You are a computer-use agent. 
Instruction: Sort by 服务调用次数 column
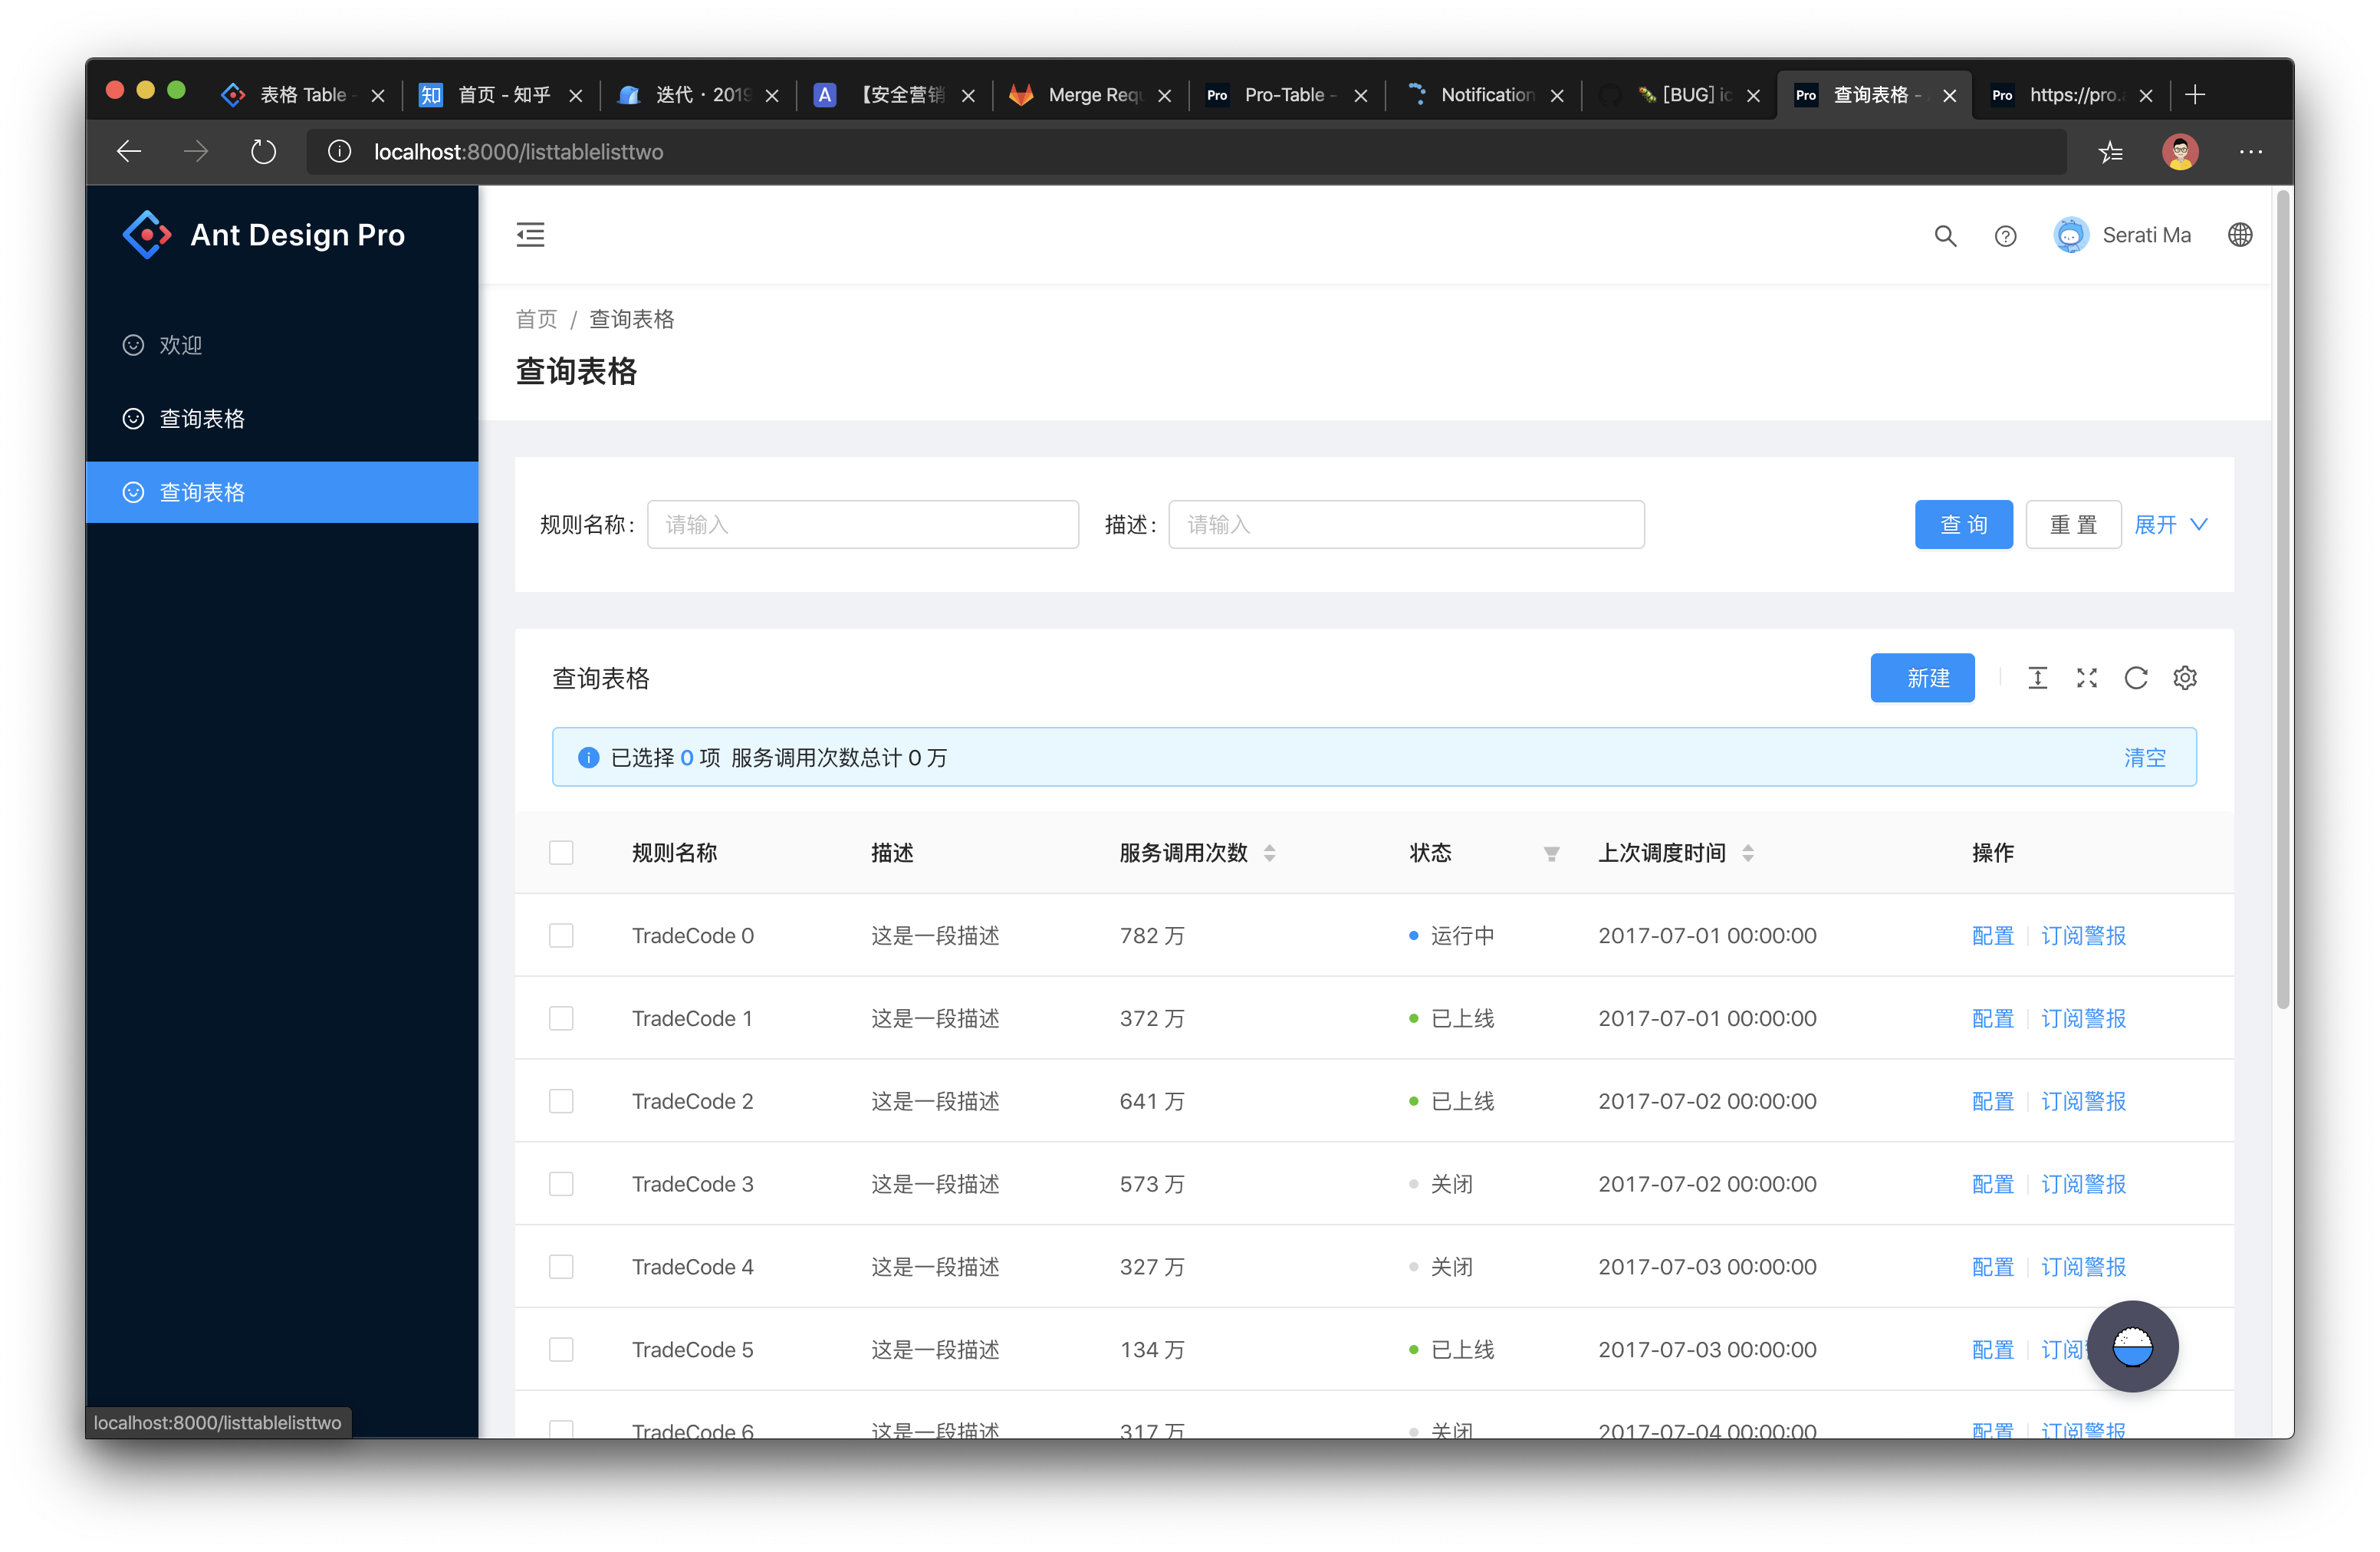(1270, 853)
